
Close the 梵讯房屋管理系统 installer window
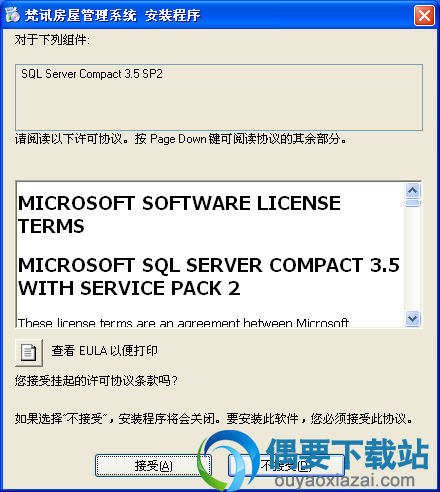(424, 15)
